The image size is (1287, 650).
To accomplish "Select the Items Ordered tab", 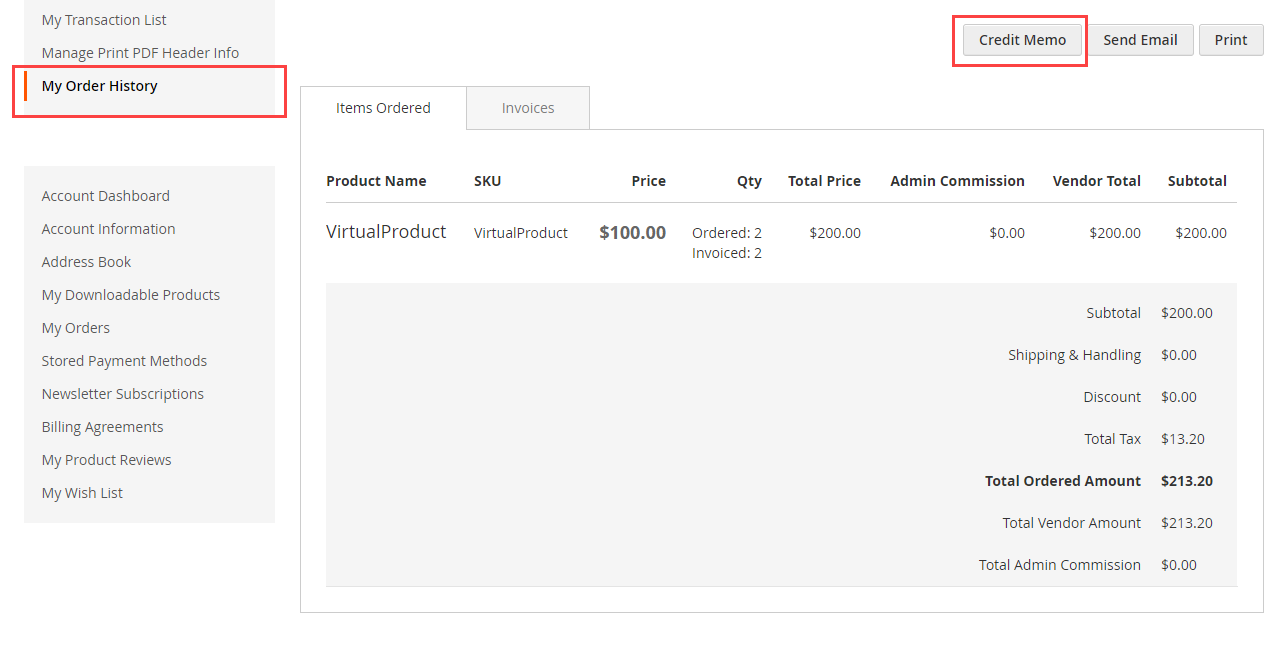I will point(383,108).
